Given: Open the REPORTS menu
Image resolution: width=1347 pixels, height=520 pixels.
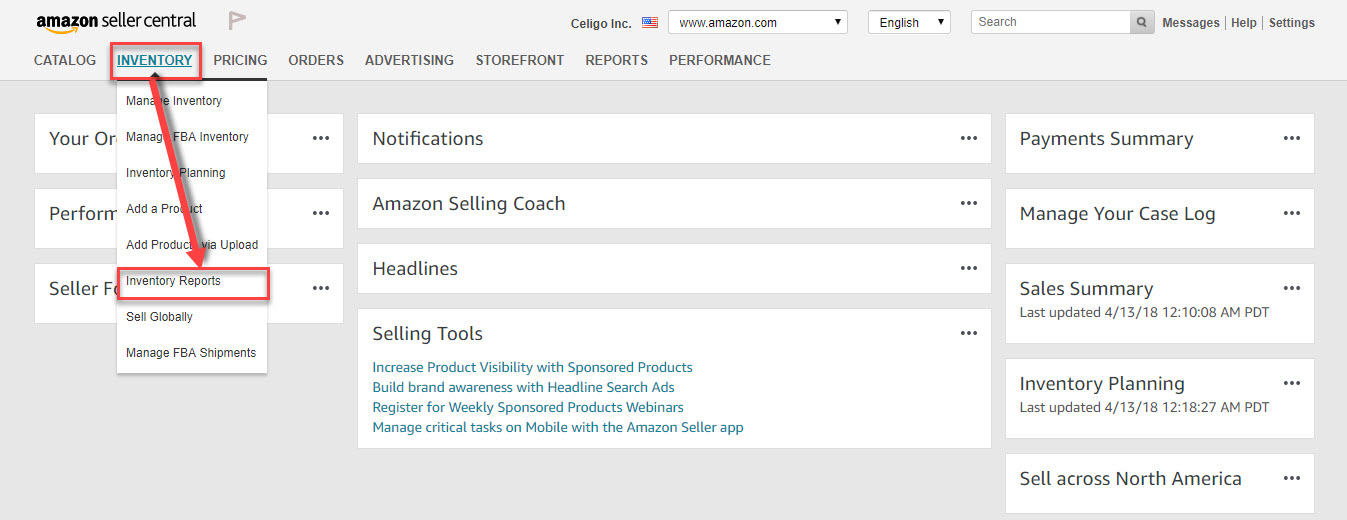Looking at the screenshot, I should [617, 60].
